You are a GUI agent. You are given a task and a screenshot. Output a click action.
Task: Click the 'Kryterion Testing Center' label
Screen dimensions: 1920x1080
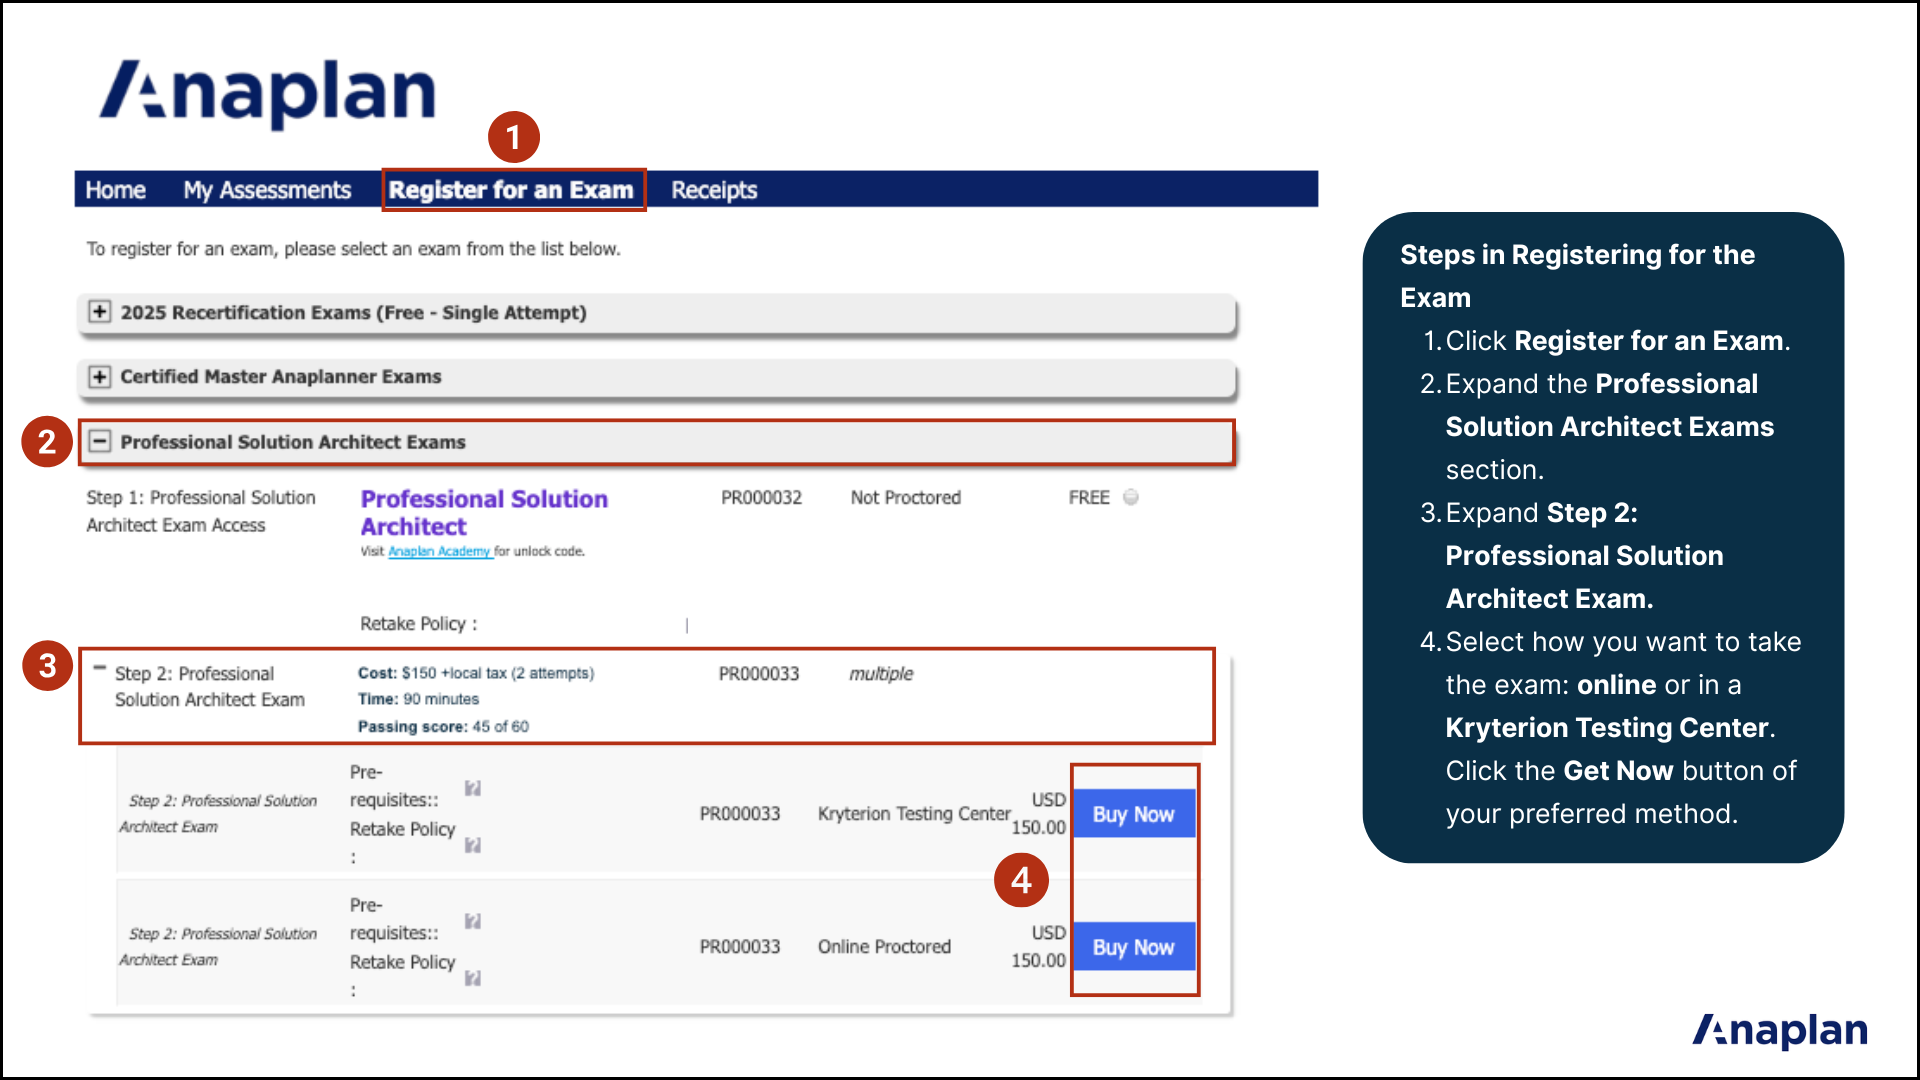tap(914, 813)
